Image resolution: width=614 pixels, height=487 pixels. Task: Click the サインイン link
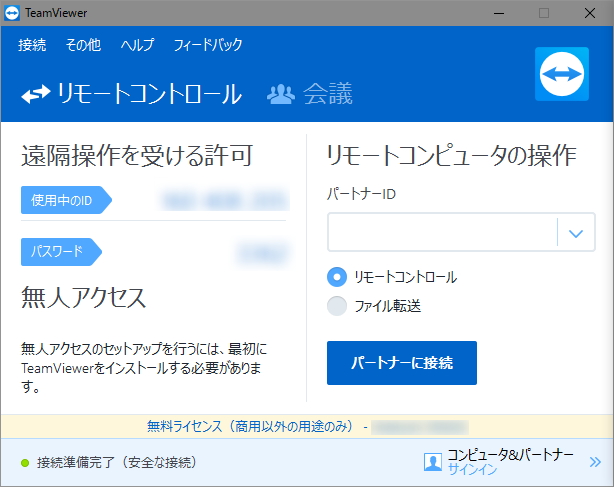472,469
